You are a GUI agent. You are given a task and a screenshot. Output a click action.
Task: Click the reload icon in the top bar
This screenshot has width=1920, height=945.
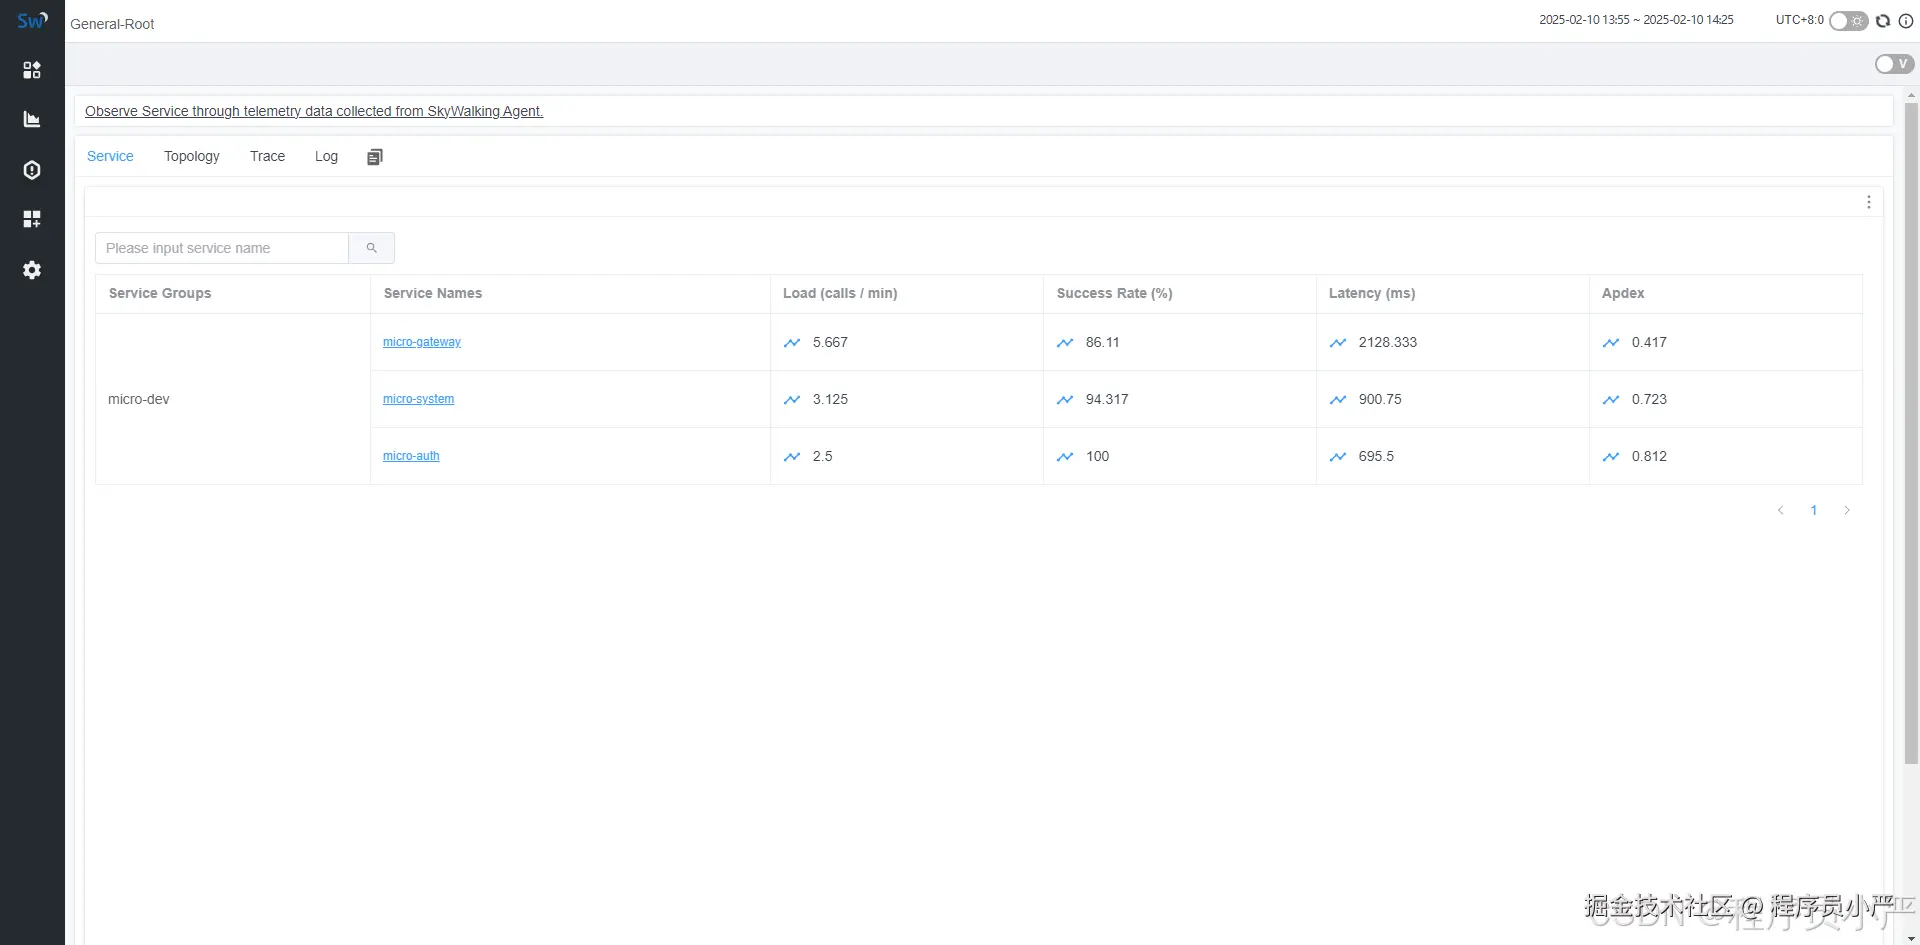coord(1883,21)
